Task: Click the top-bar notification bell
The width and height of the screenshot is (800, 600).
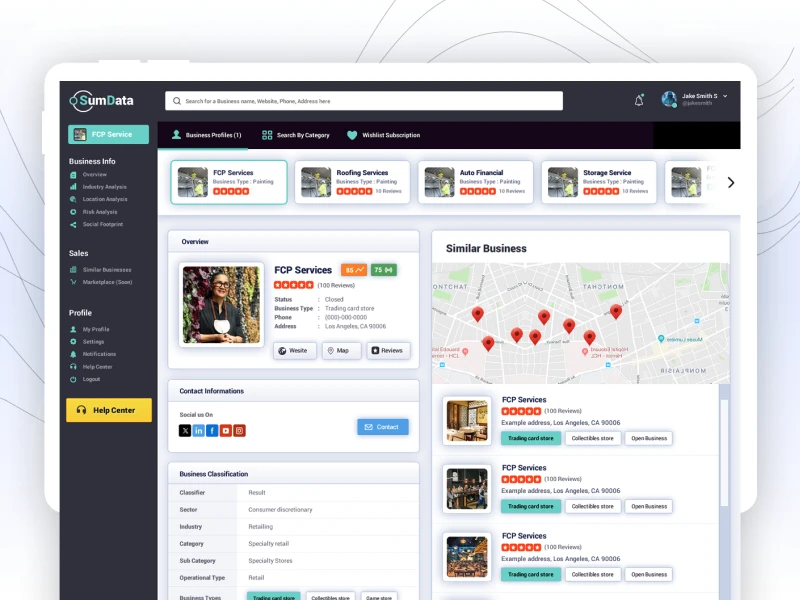Action: pyautogui.click(x=638, y=100)
